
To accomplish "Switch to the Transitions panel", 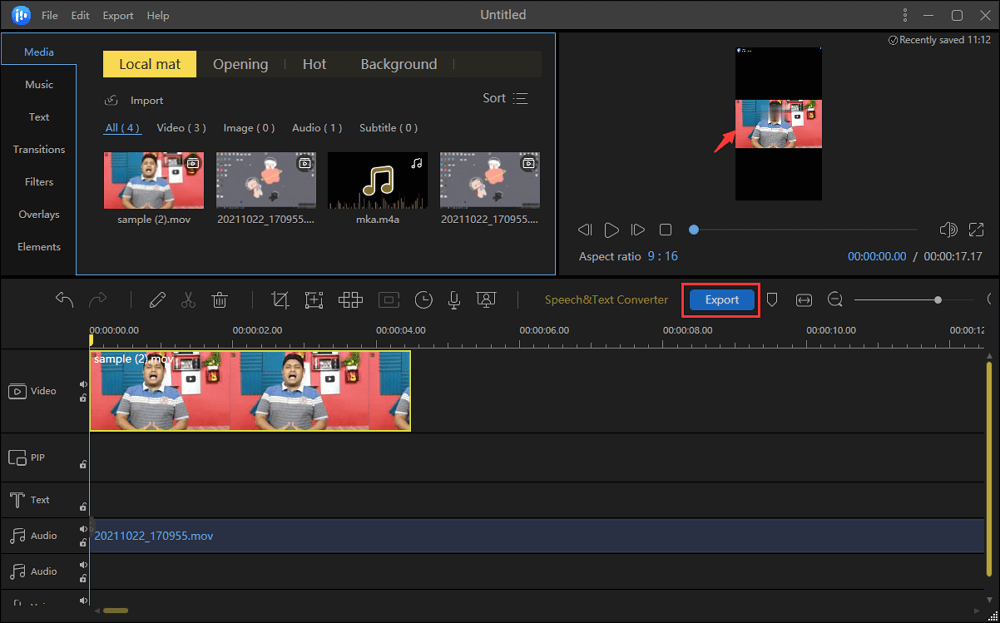I will pyautogui.click(x=39, y=150).
